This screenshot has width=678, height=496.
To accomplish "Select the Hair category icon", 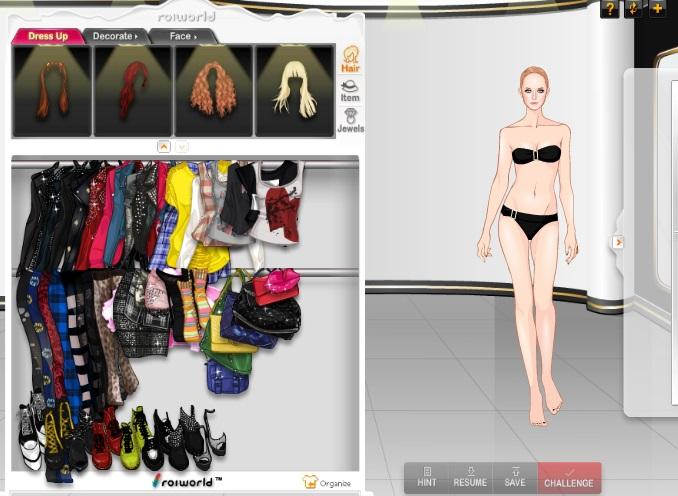I will pos(351,59).
